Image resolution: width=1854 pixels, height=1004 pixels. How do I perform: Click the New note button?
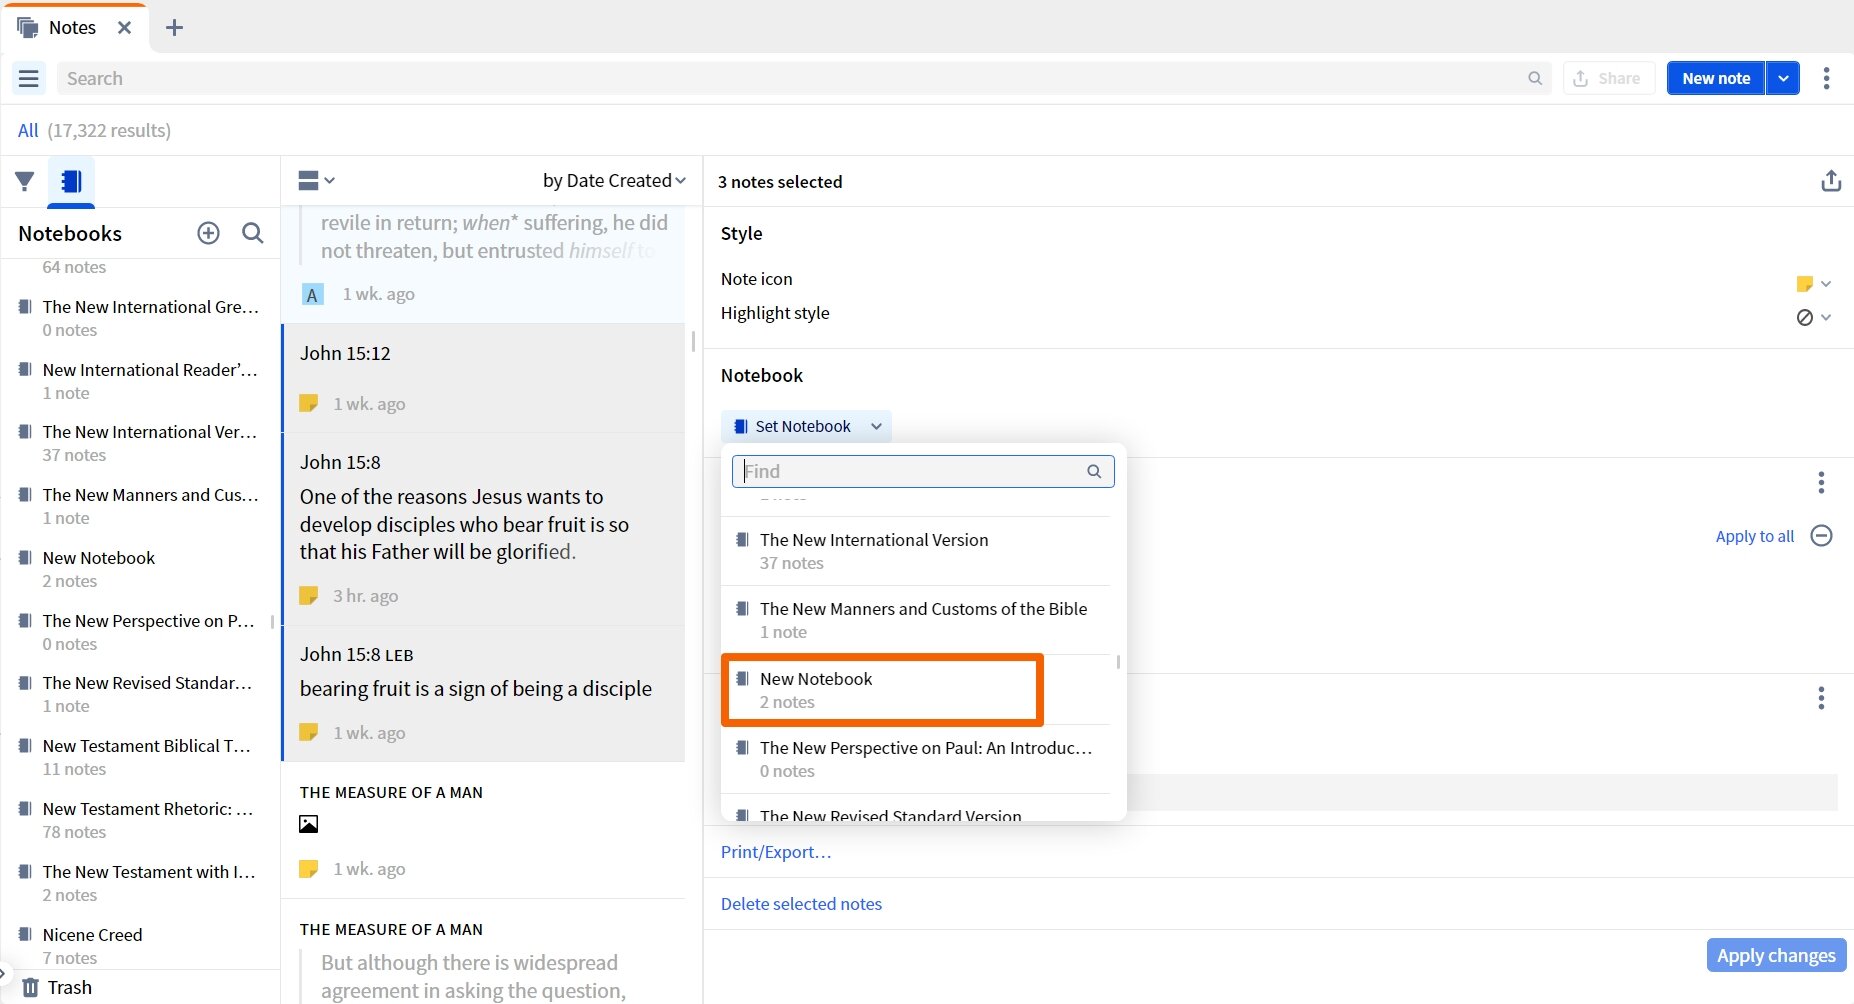(x=1716, y=78)
